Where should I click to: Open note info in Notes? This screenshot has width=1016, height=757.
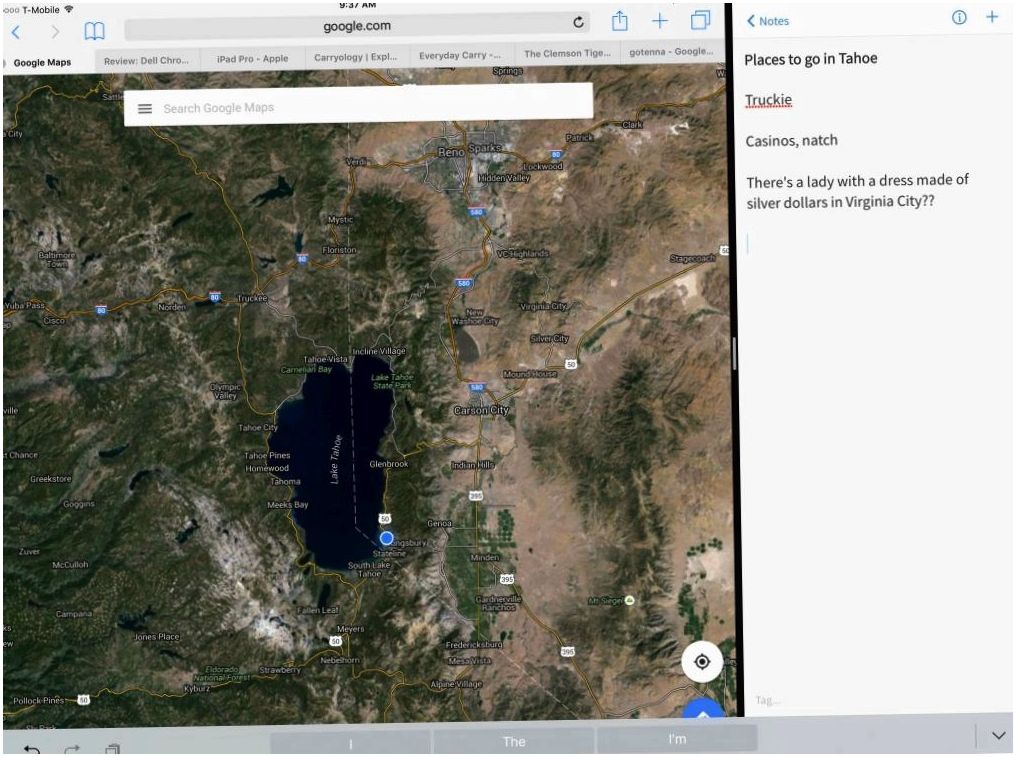(x=959, y=17)
